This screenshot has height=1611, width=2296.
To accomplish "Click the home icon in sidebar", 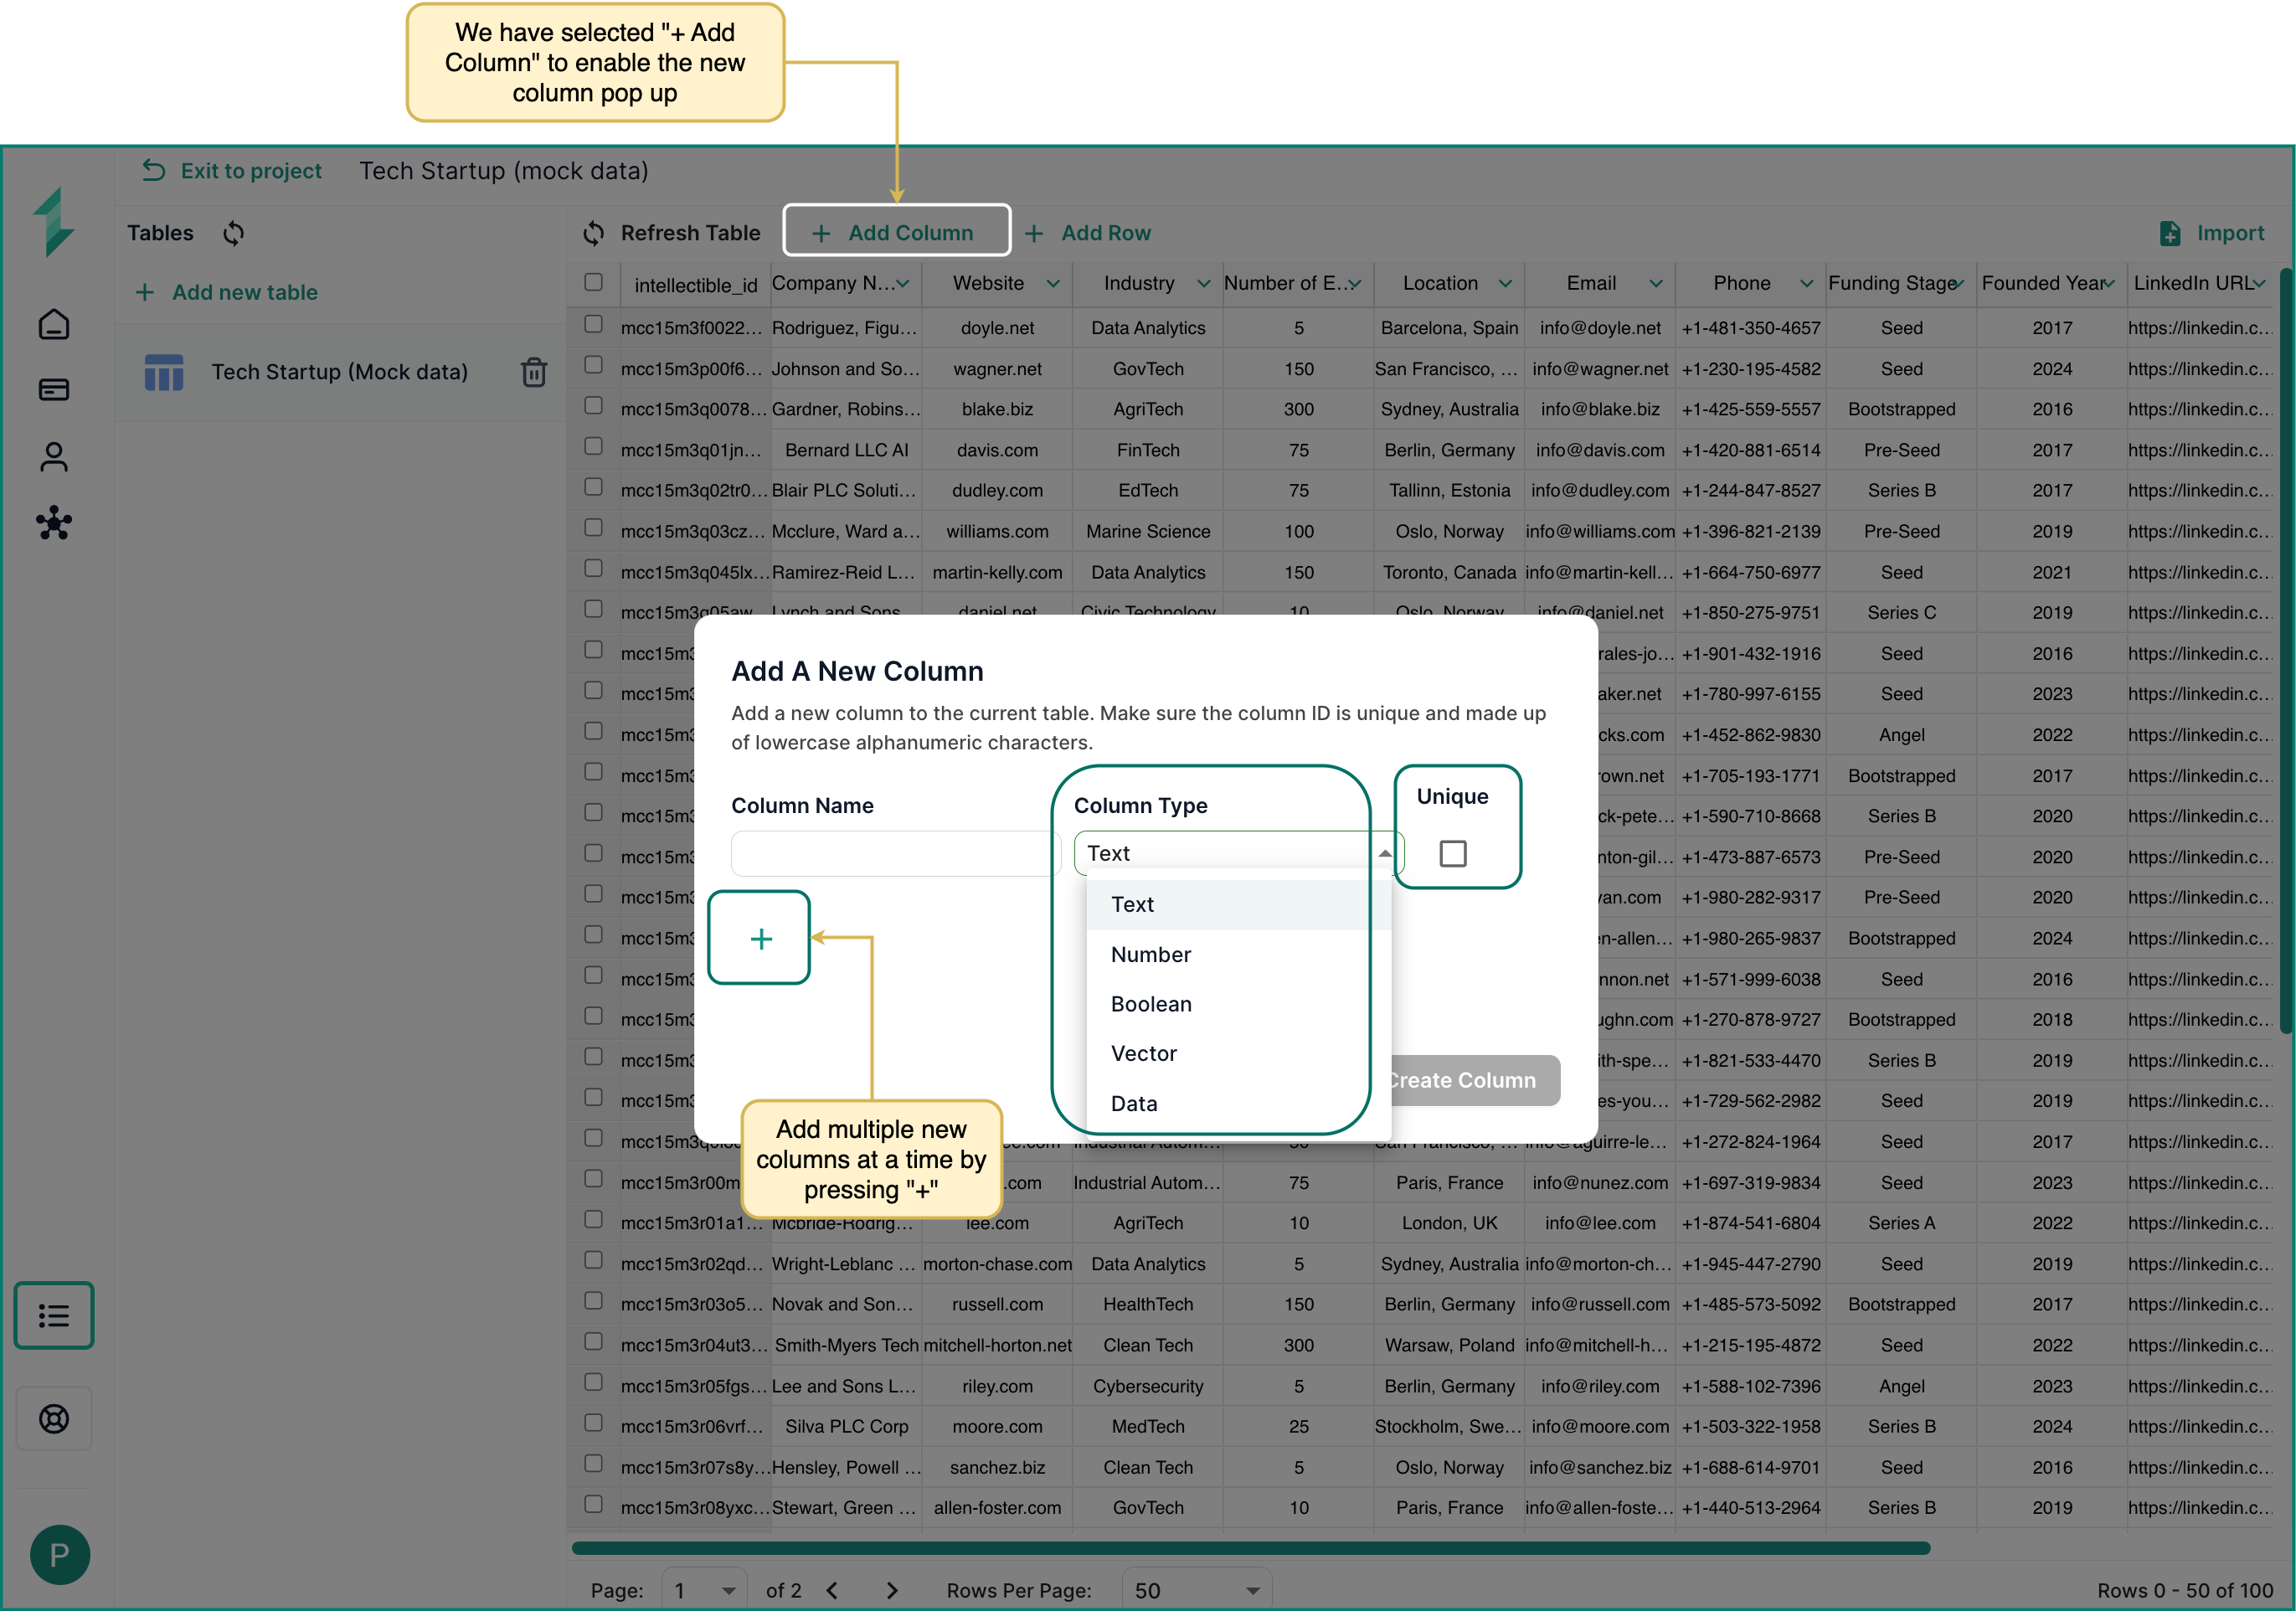I will click(x=54, y=324).
